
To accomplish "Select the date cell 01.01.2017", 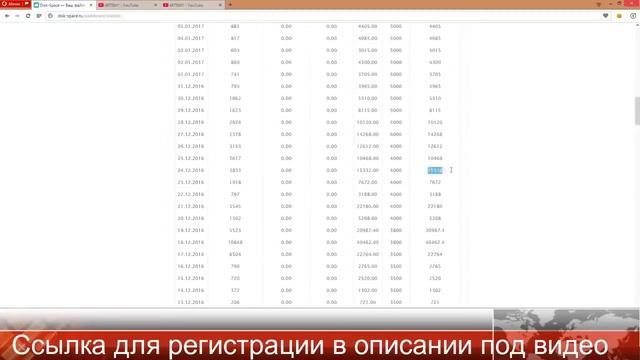I will pos(191,74).
